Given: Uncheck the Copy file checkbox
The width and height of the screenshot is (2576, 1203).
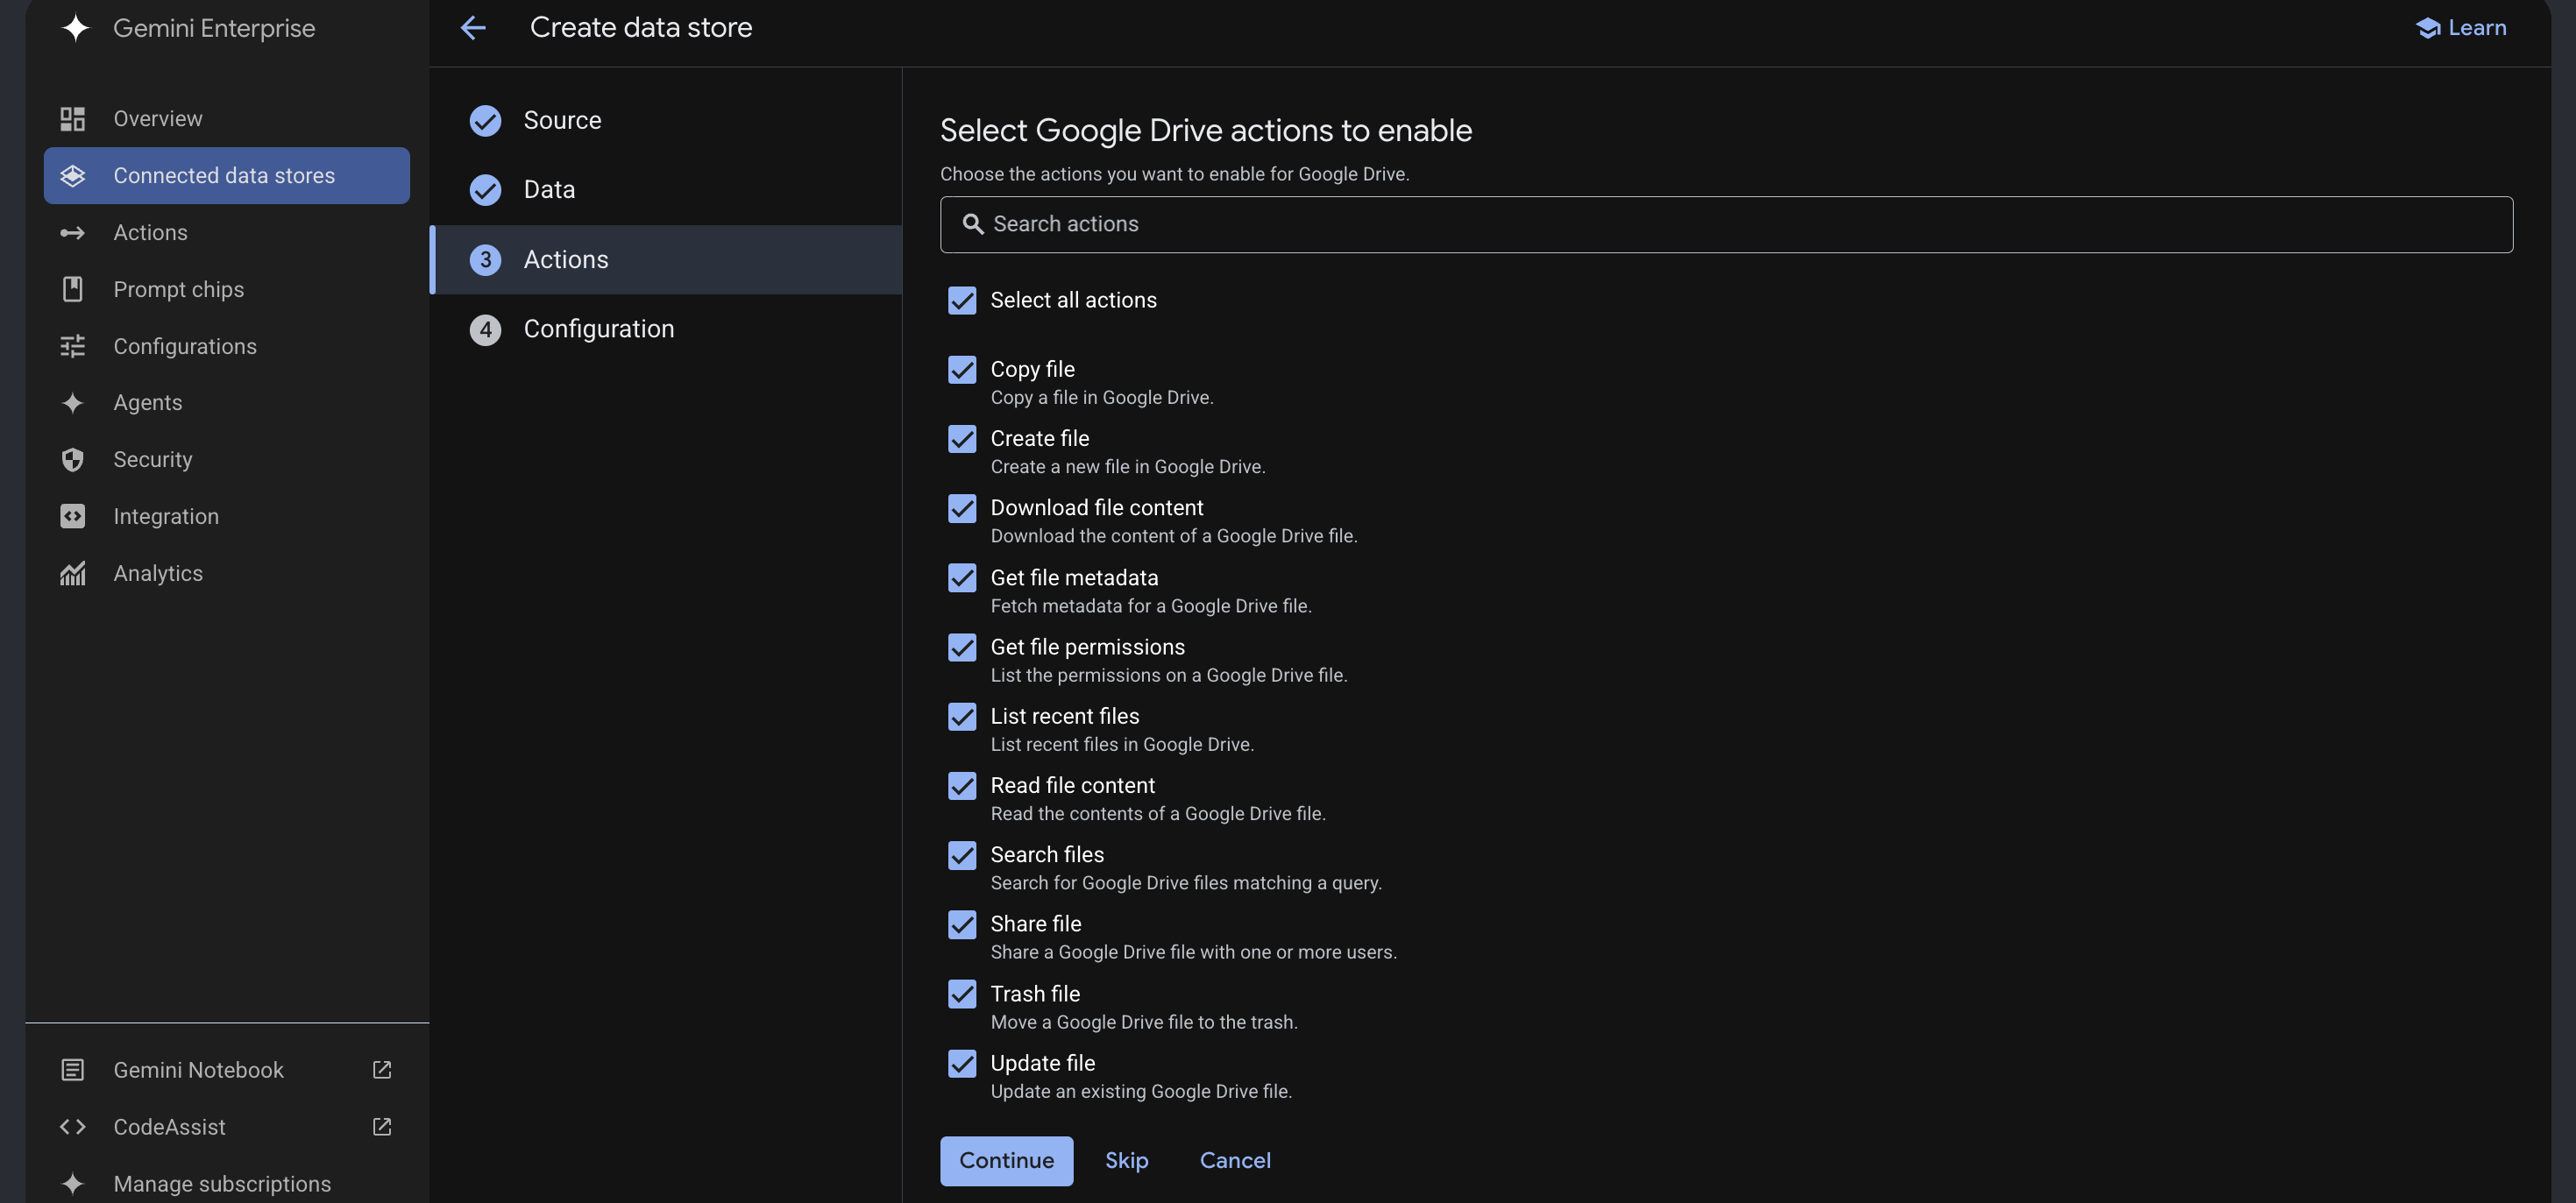Looking at the screenshot, I should 962,370.
